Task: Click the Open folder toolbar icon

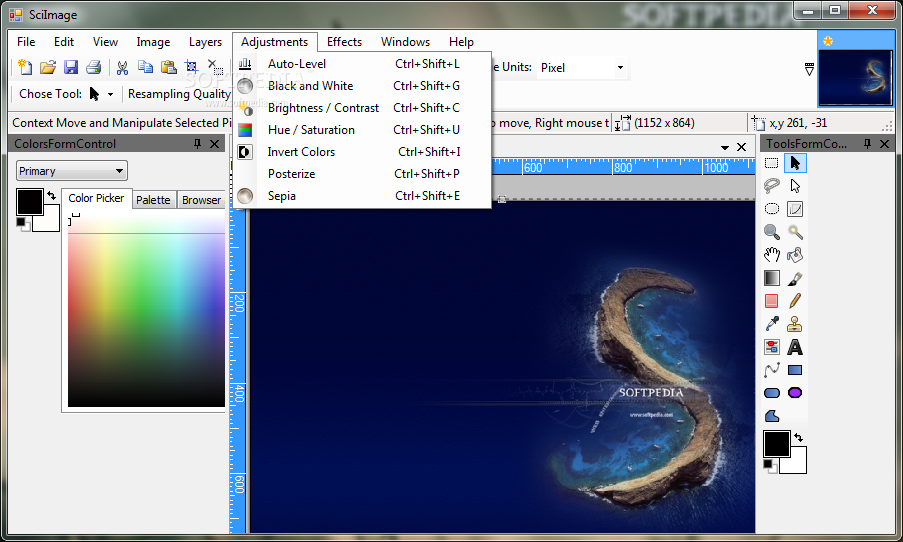Action: 48,67
